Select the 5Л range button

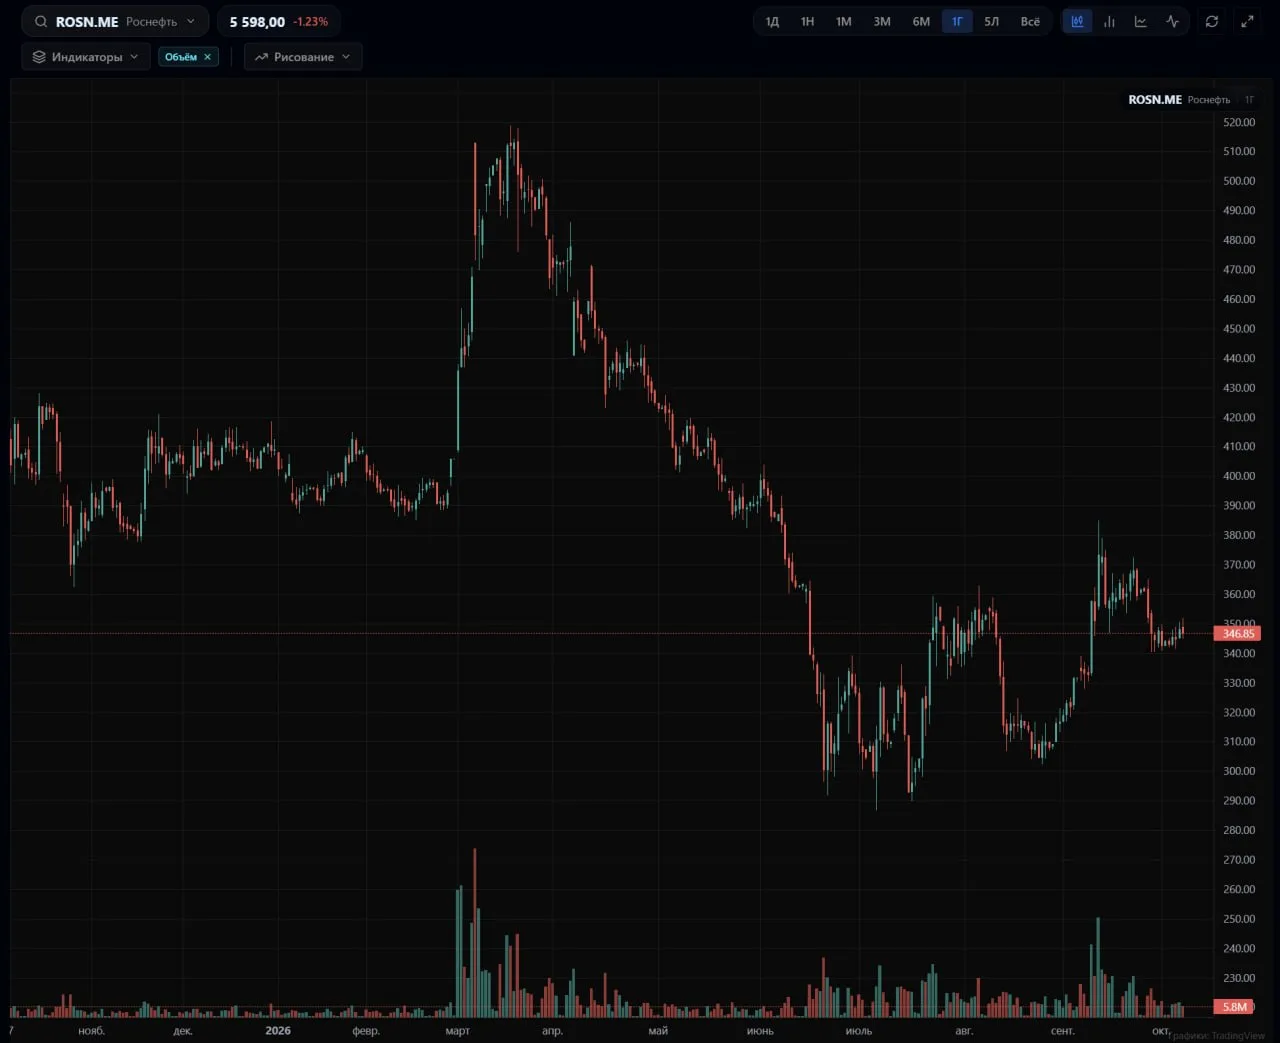pos(992,21)
